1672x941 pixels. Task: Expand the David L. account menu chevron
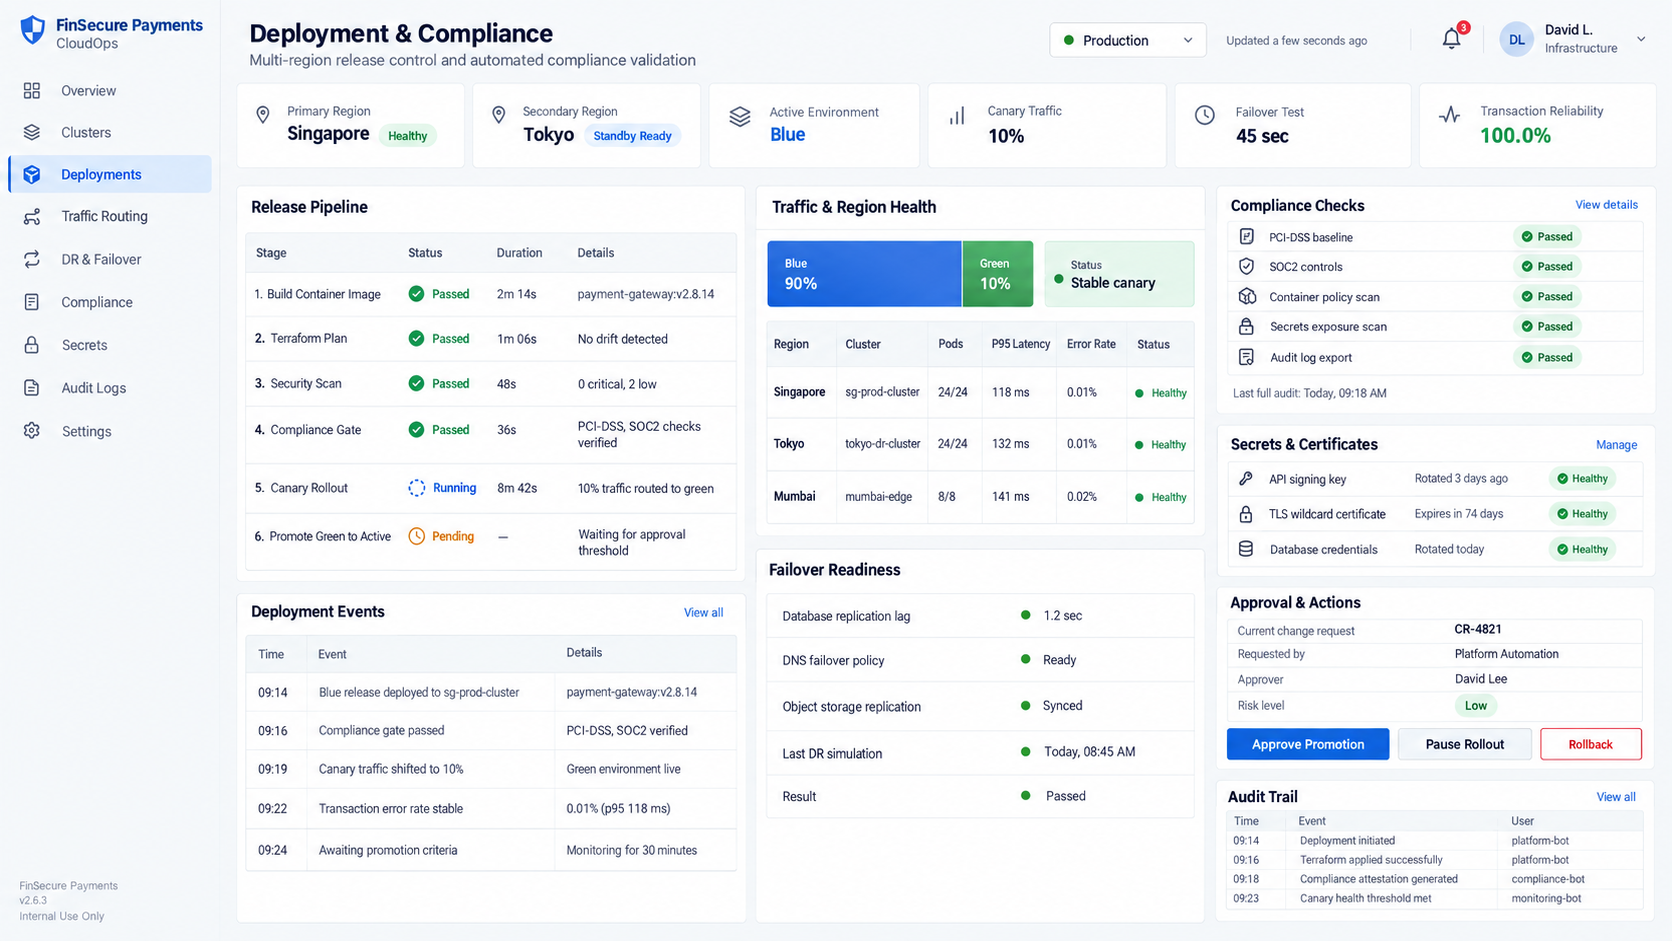(x=1641, y=40)
